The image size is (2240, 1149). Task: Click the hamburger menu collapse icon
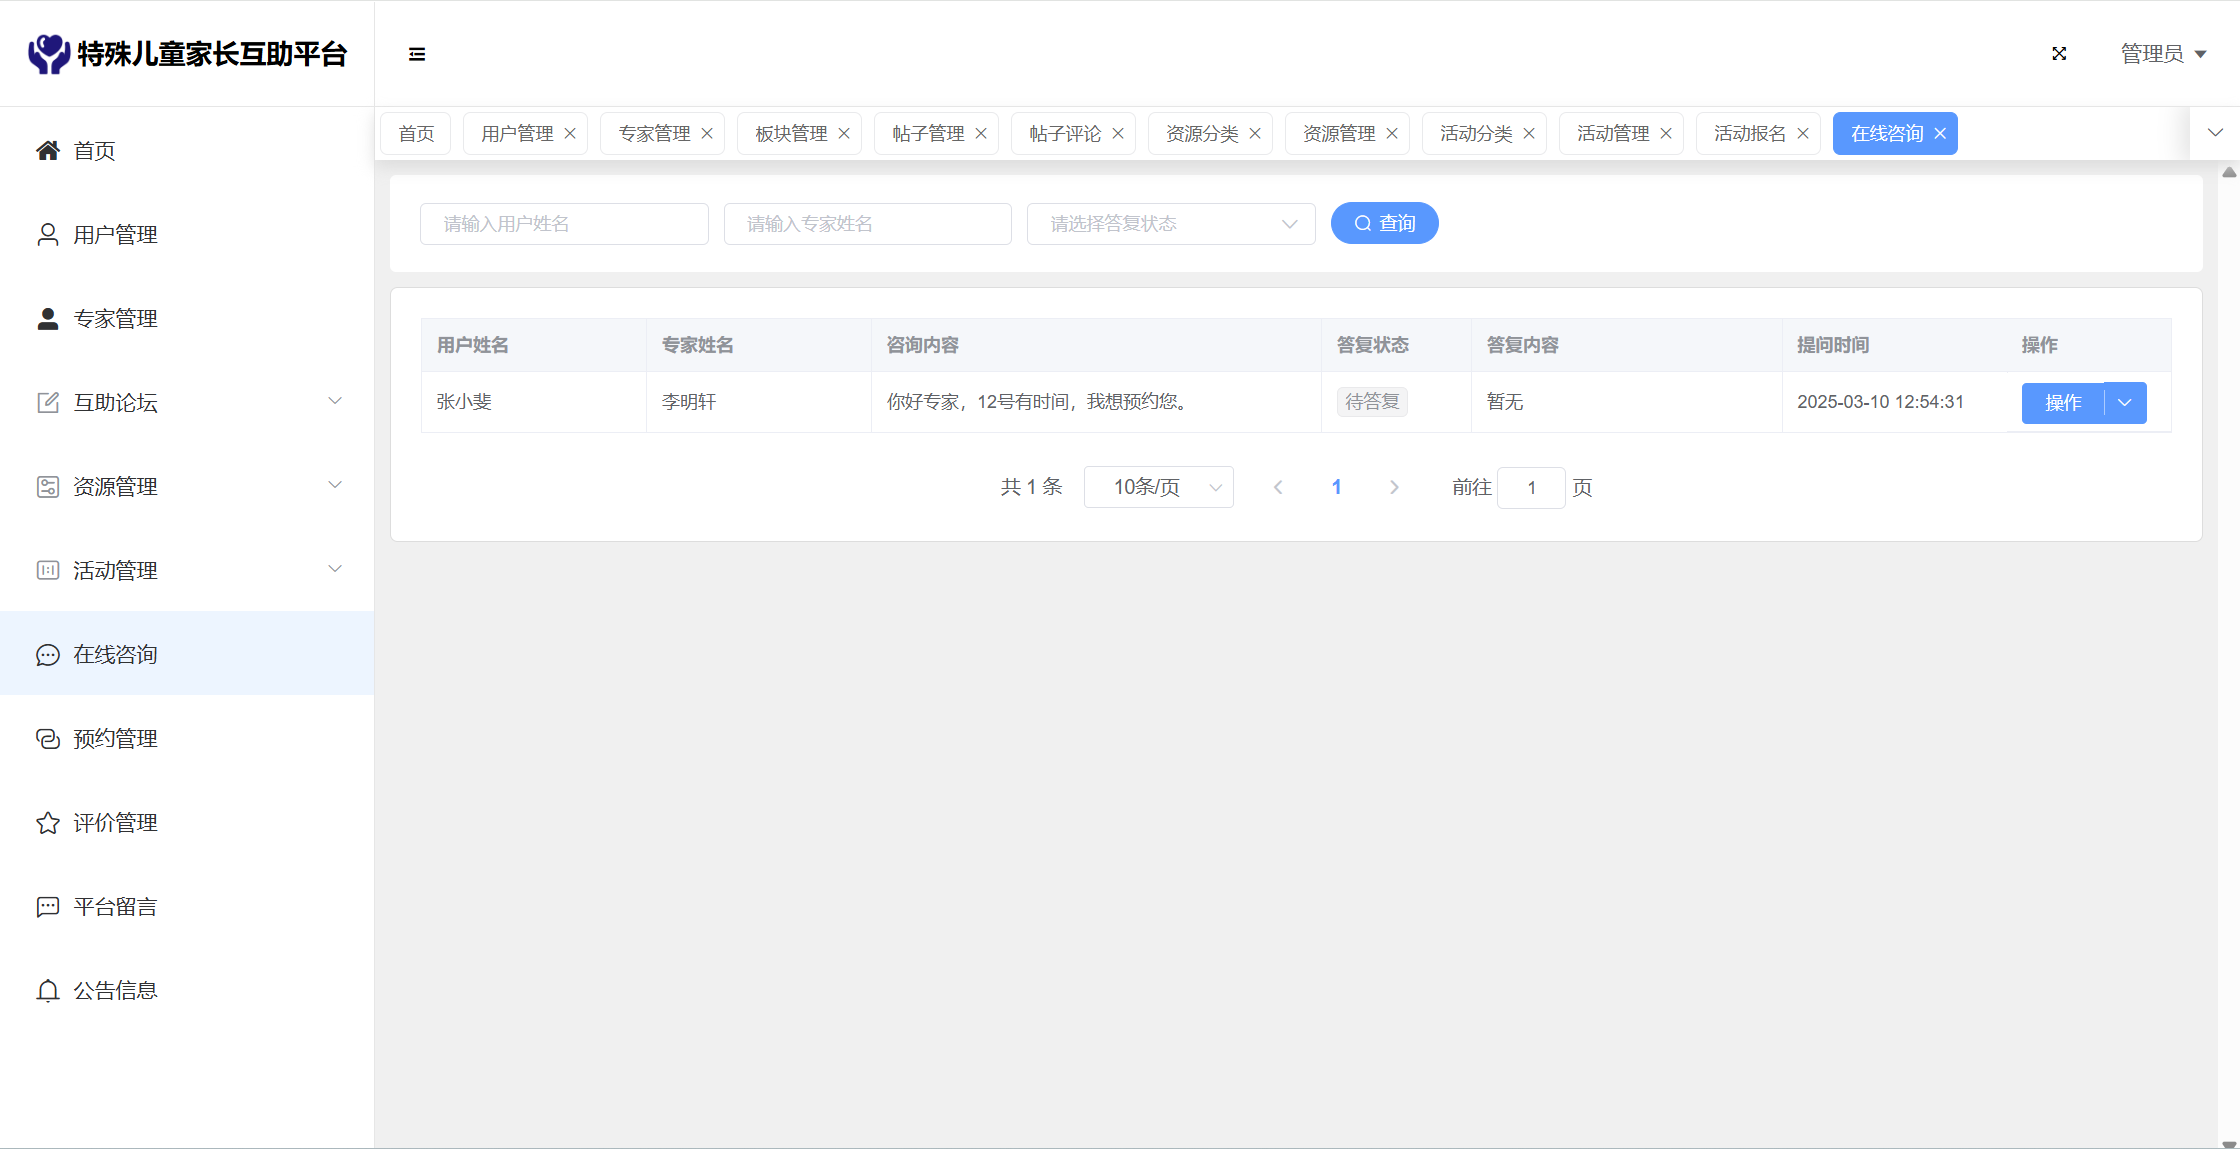tap(417, 54)
